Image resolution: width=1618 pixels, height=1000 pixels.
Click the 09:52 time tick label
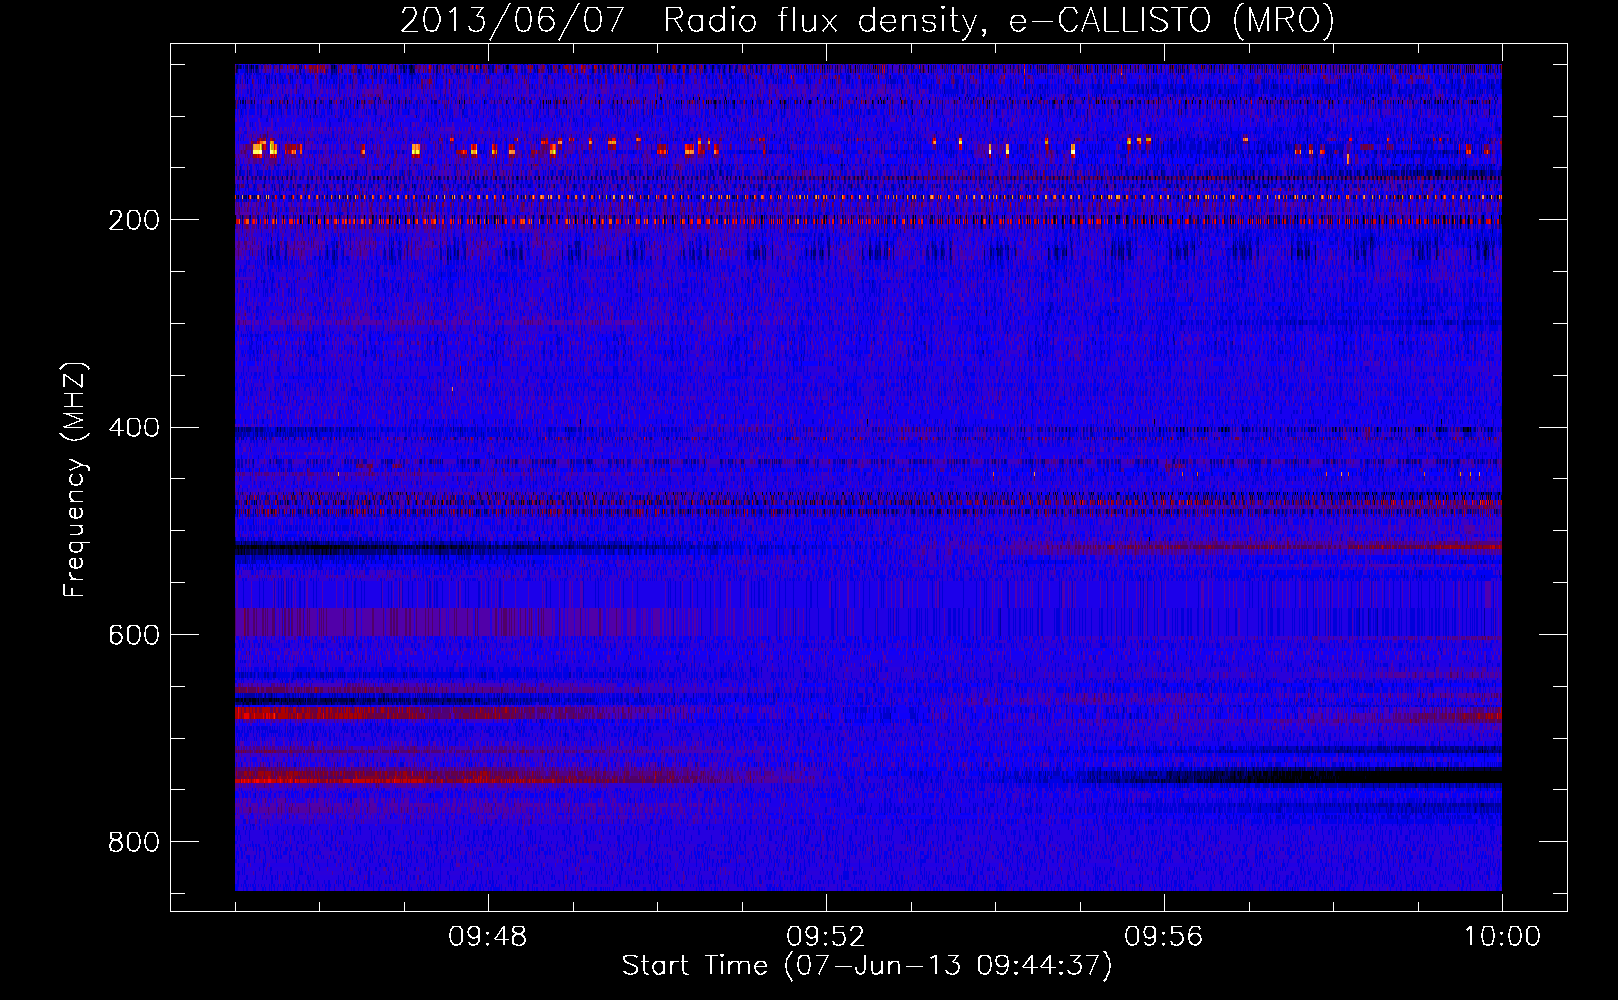point(826,937)
